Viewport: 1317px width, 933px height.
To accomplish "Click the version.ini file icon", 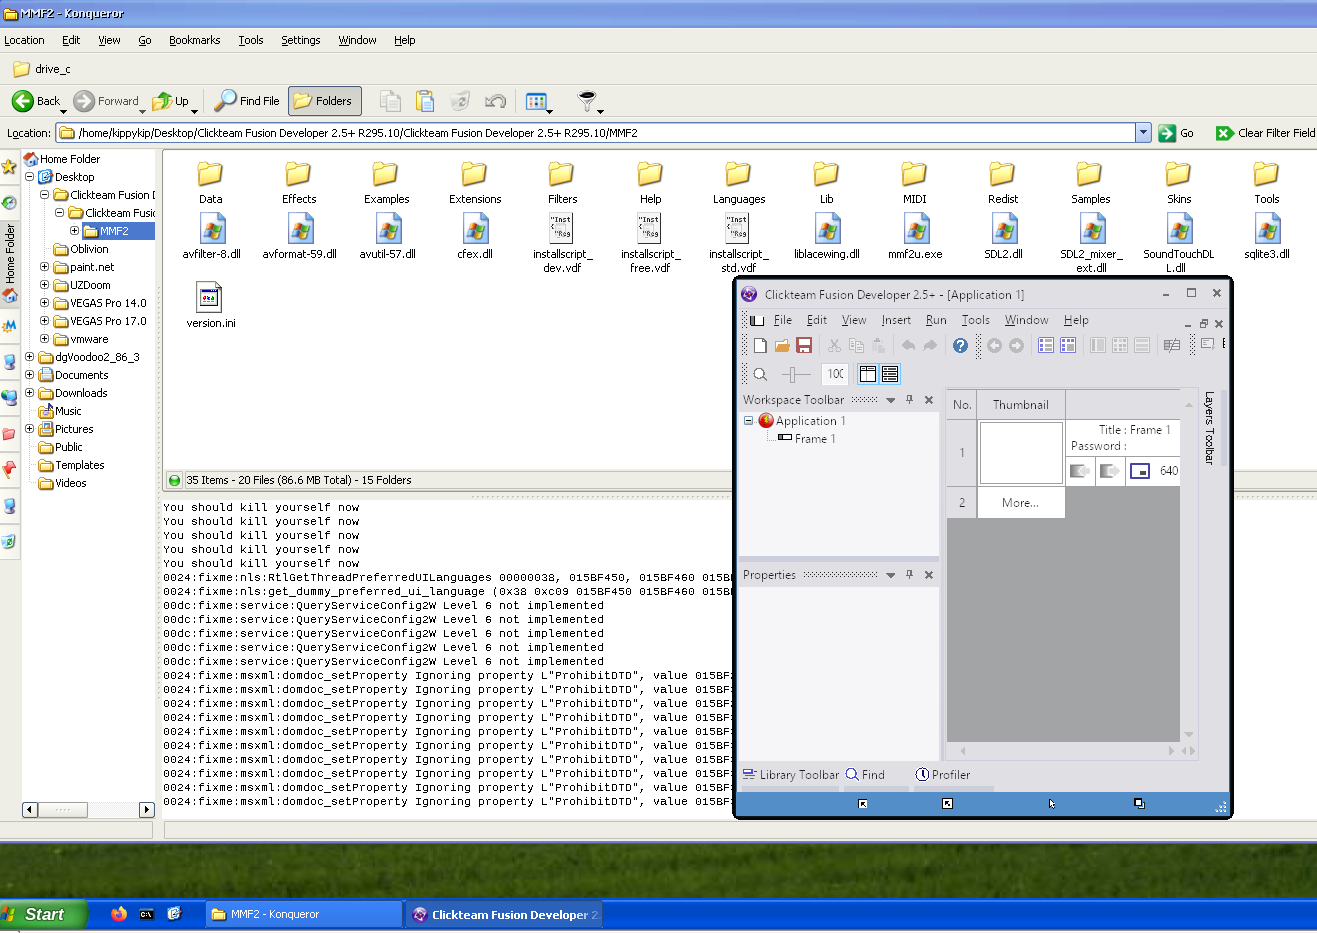I will [x=210, y=299].
